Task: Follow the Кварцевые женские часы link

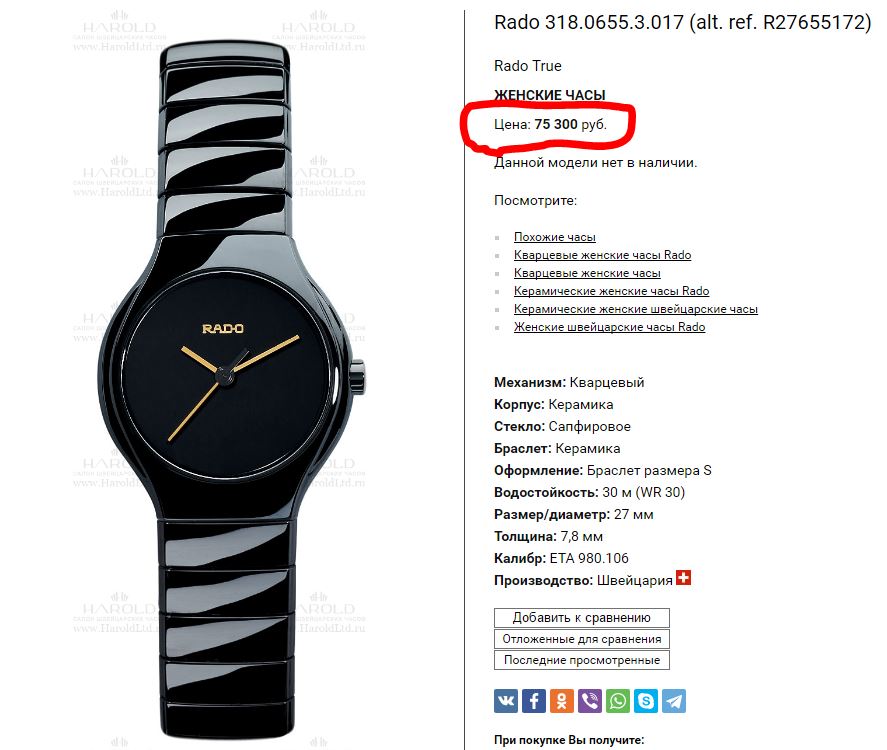Action: pos(587,273)
